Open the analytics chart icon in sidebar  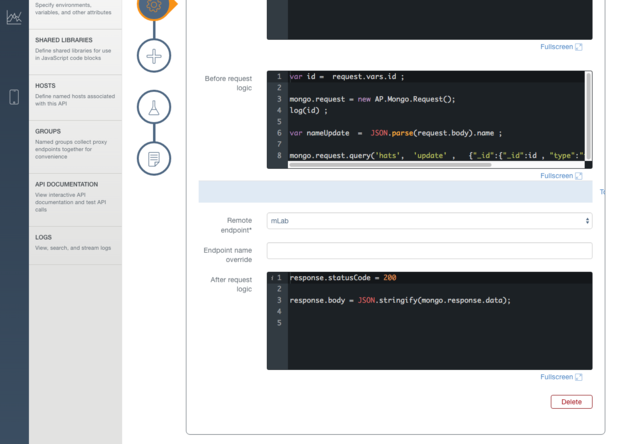[x=14, y=18]
